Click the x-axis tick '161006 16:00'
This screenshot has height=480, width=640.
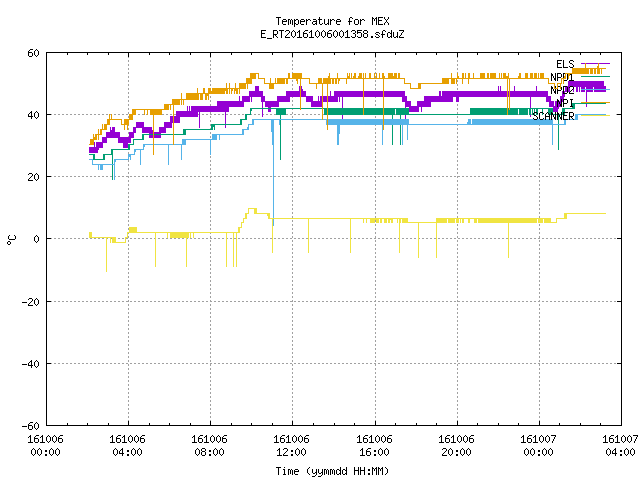coord(374,446)
